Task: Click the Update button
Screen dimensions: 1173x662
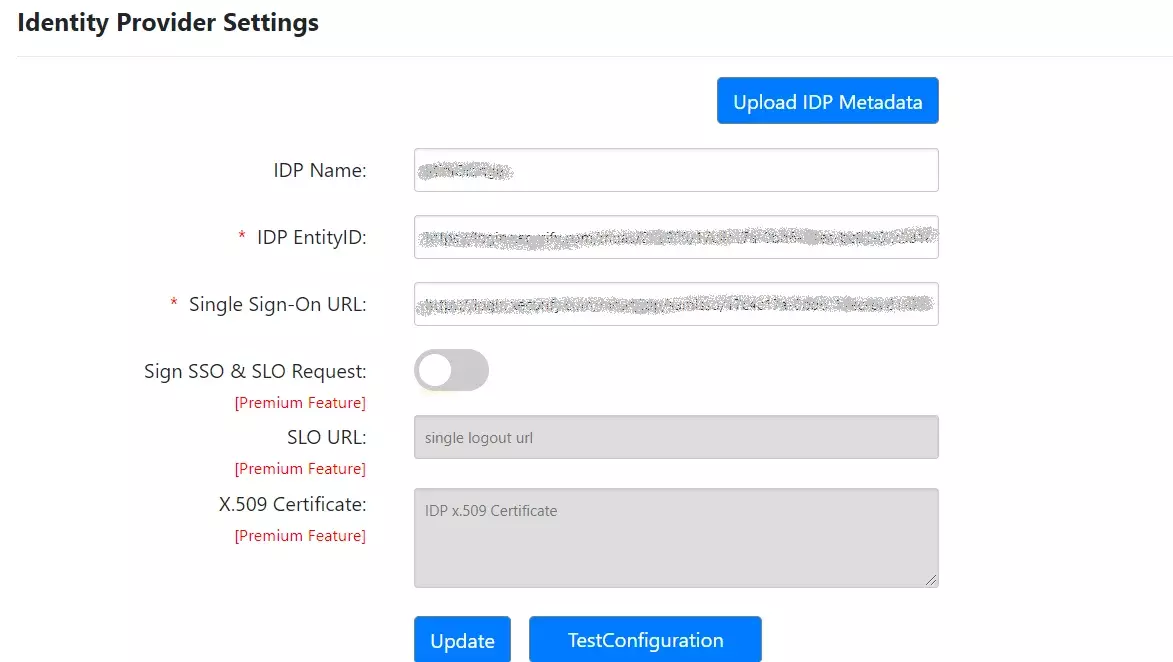Action: 462,640
